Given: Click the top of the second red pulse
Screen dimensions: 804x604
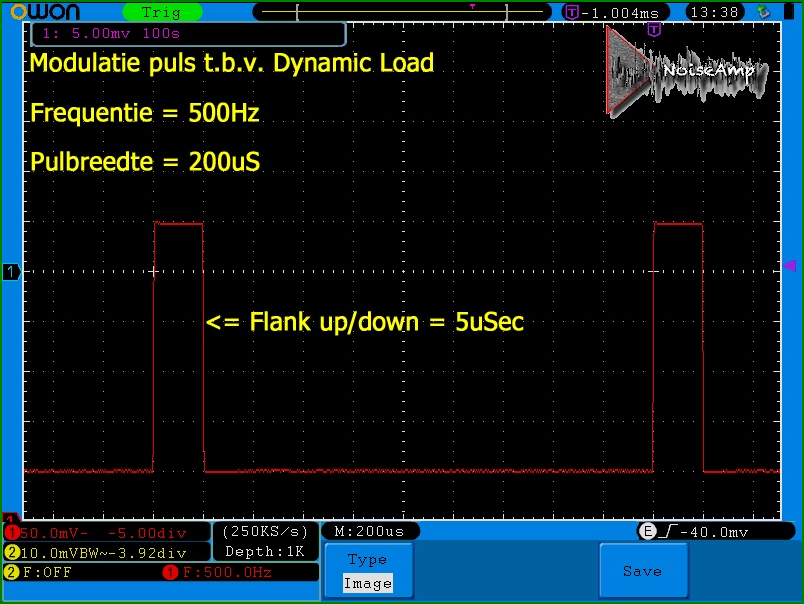Looking at the screenshot, I should [x=678, y=223].
